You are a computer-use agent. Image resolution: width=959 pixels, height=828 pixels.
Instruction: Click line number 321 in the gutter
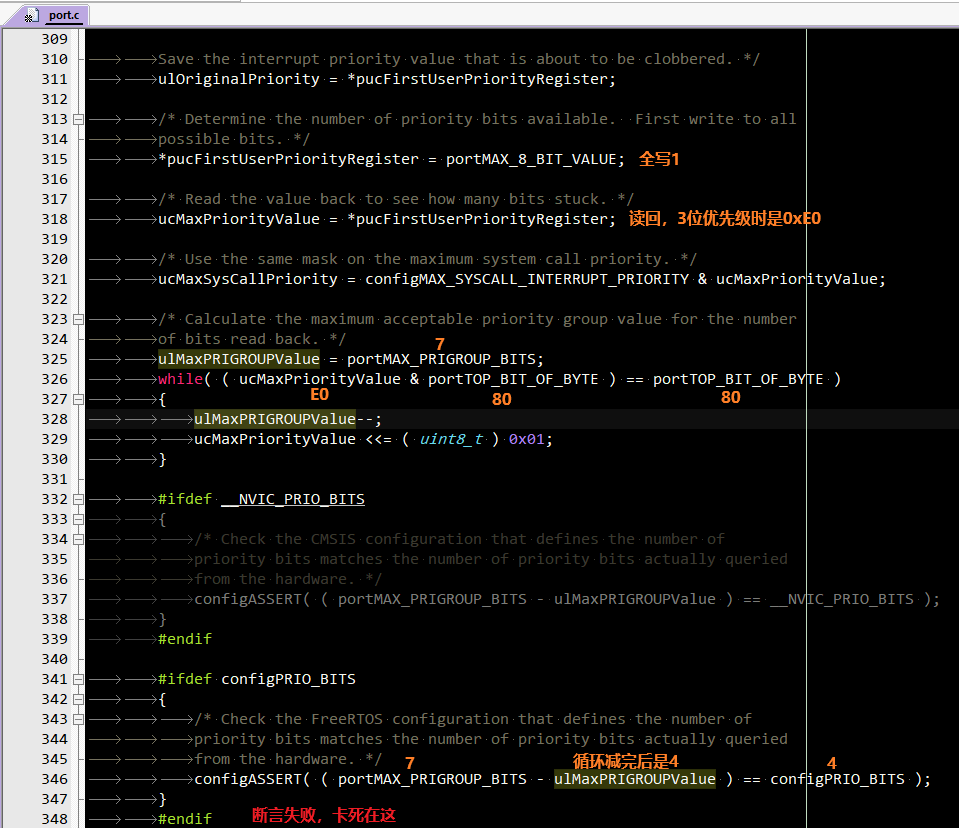pyautogui.click(x=54, y=279)
